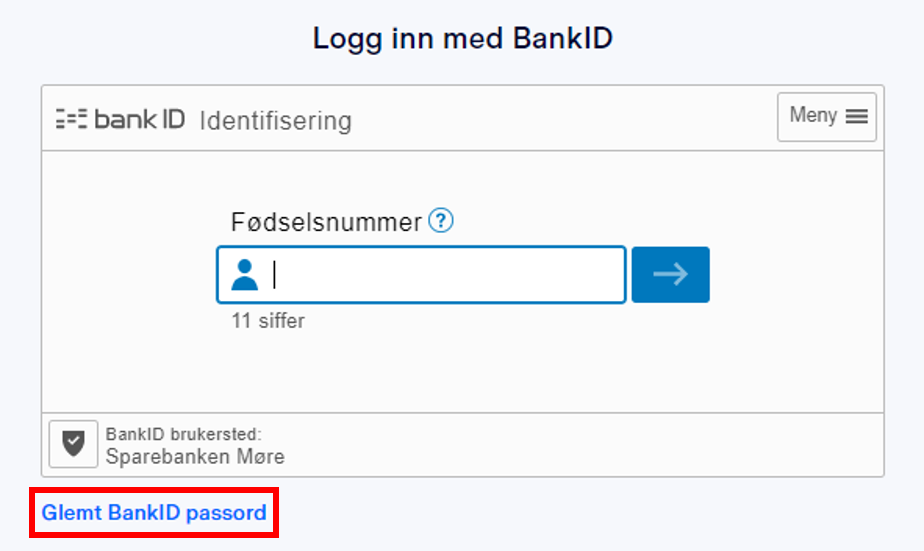Viewport: 924px width, 551px height.
Task: Submit with the blue arrow button
Action: 671,275
